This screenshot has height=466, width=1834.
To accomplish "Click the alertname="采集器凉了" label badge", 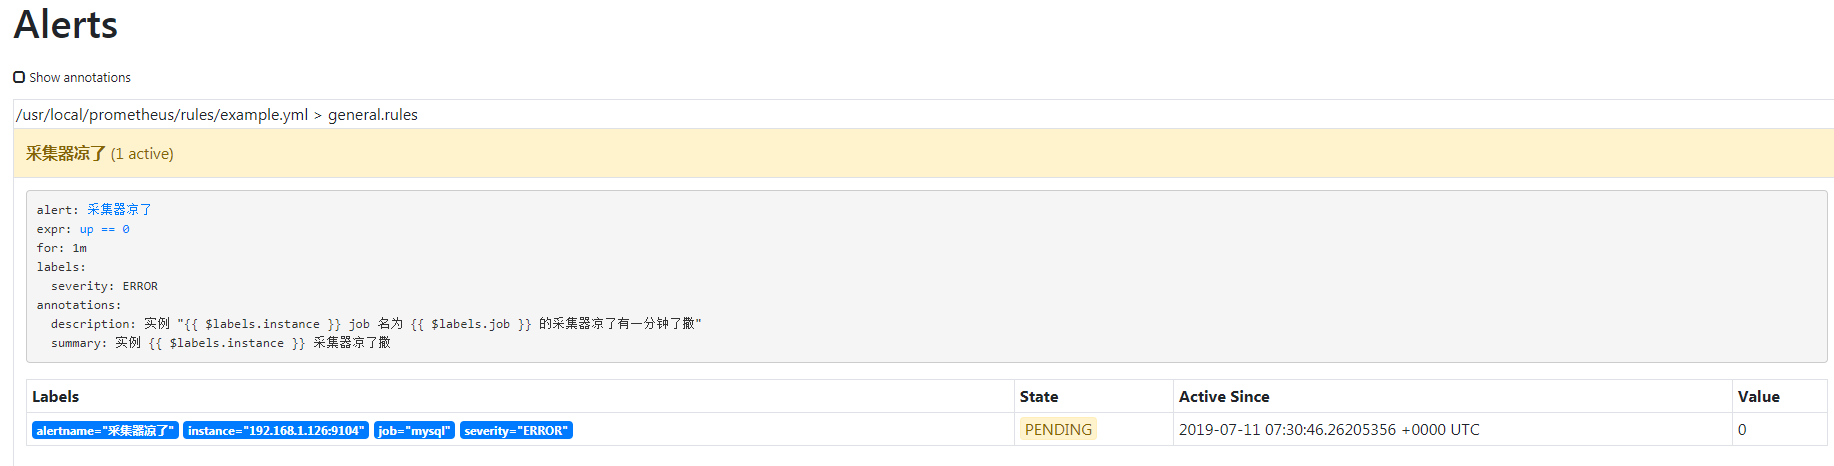I will (x=105, y=431).
